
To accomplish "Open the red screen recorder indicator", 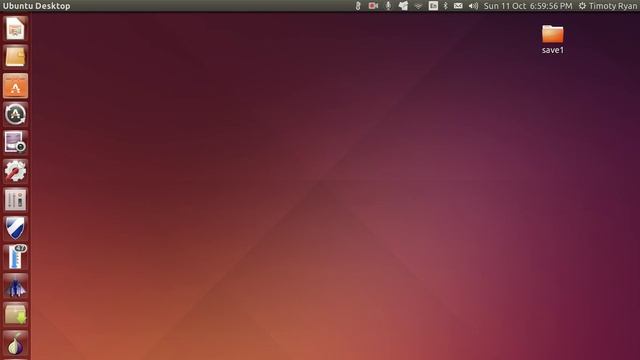I will (373, 6).
